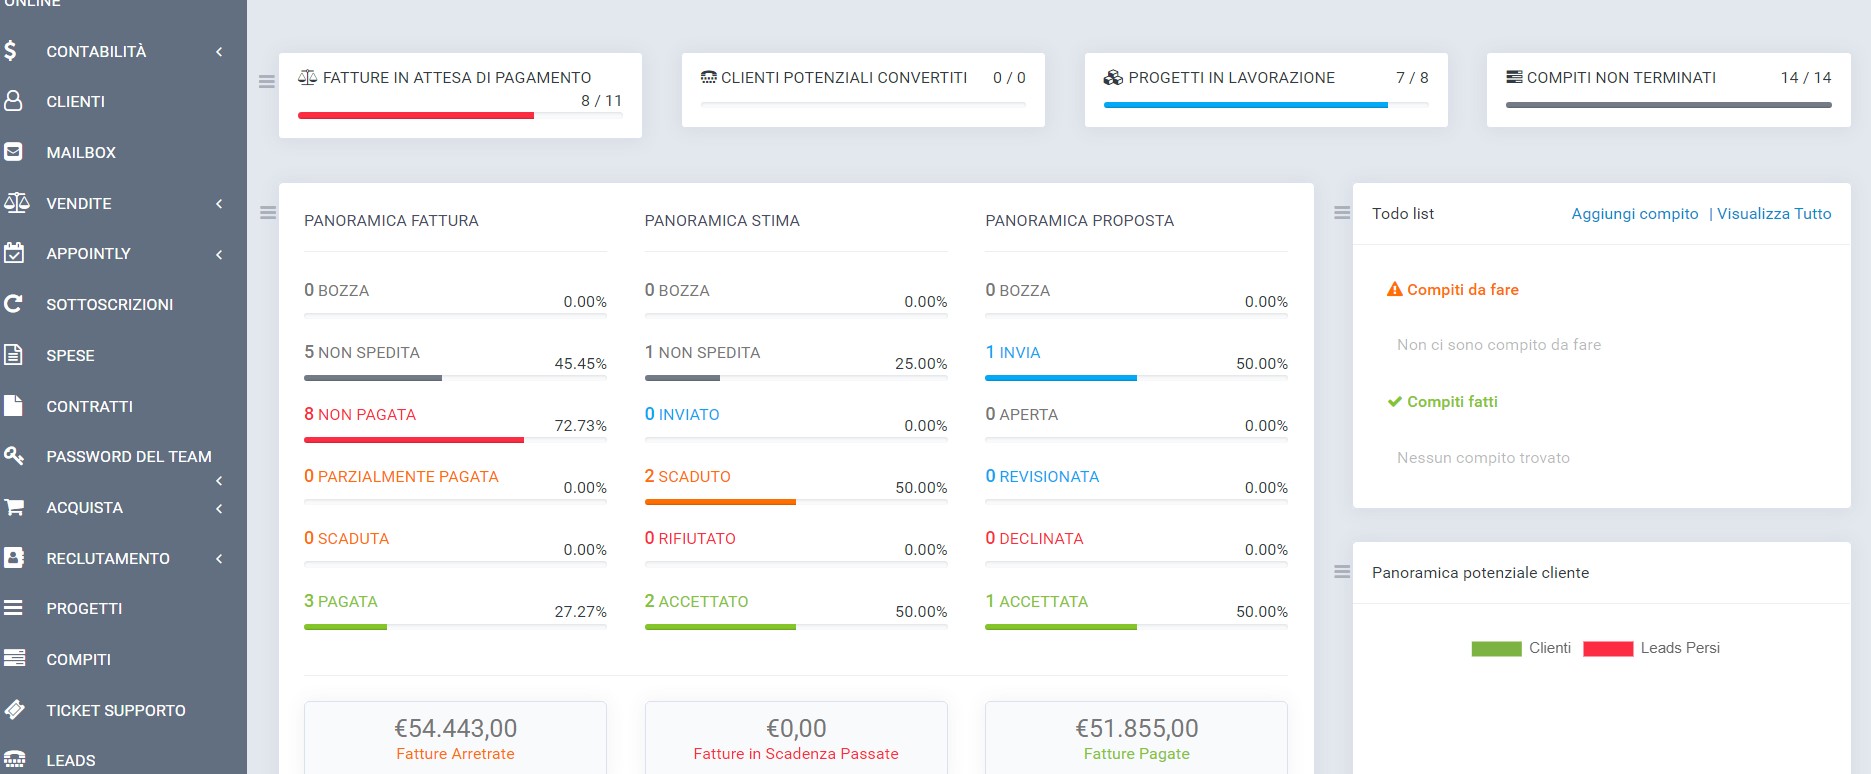1871x774 pixels.
Task: Click the badge icon beside Reclutamento
Action: click(x=14, y=558)
